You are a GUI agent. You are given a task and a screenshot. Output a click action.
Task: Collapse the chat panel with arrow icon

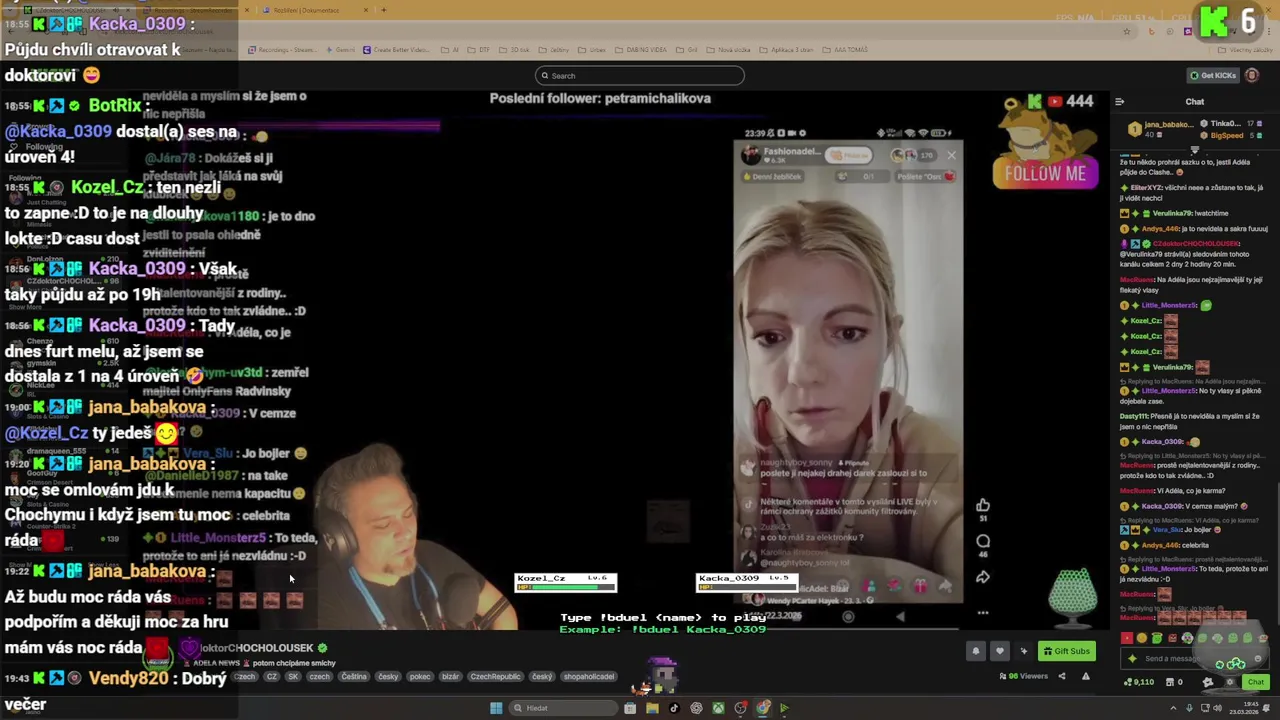click(x=1120, y=101)
